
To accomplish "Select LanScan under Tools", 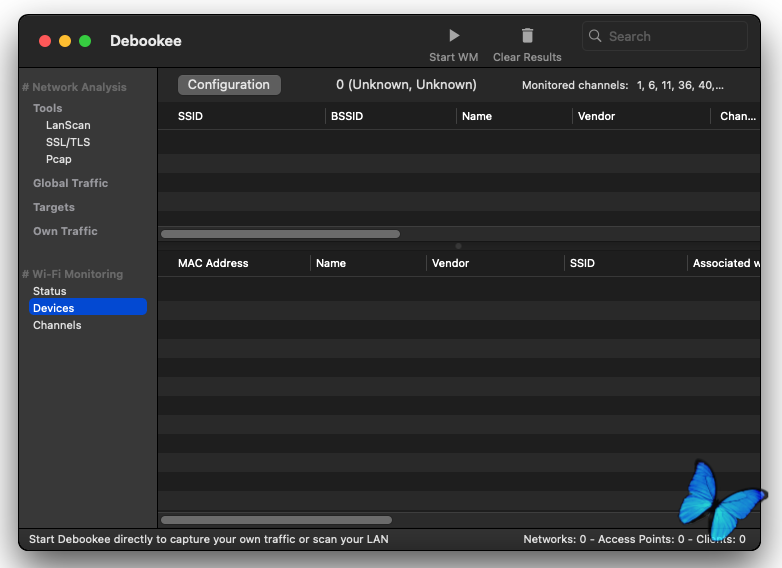I will [68, 125].
